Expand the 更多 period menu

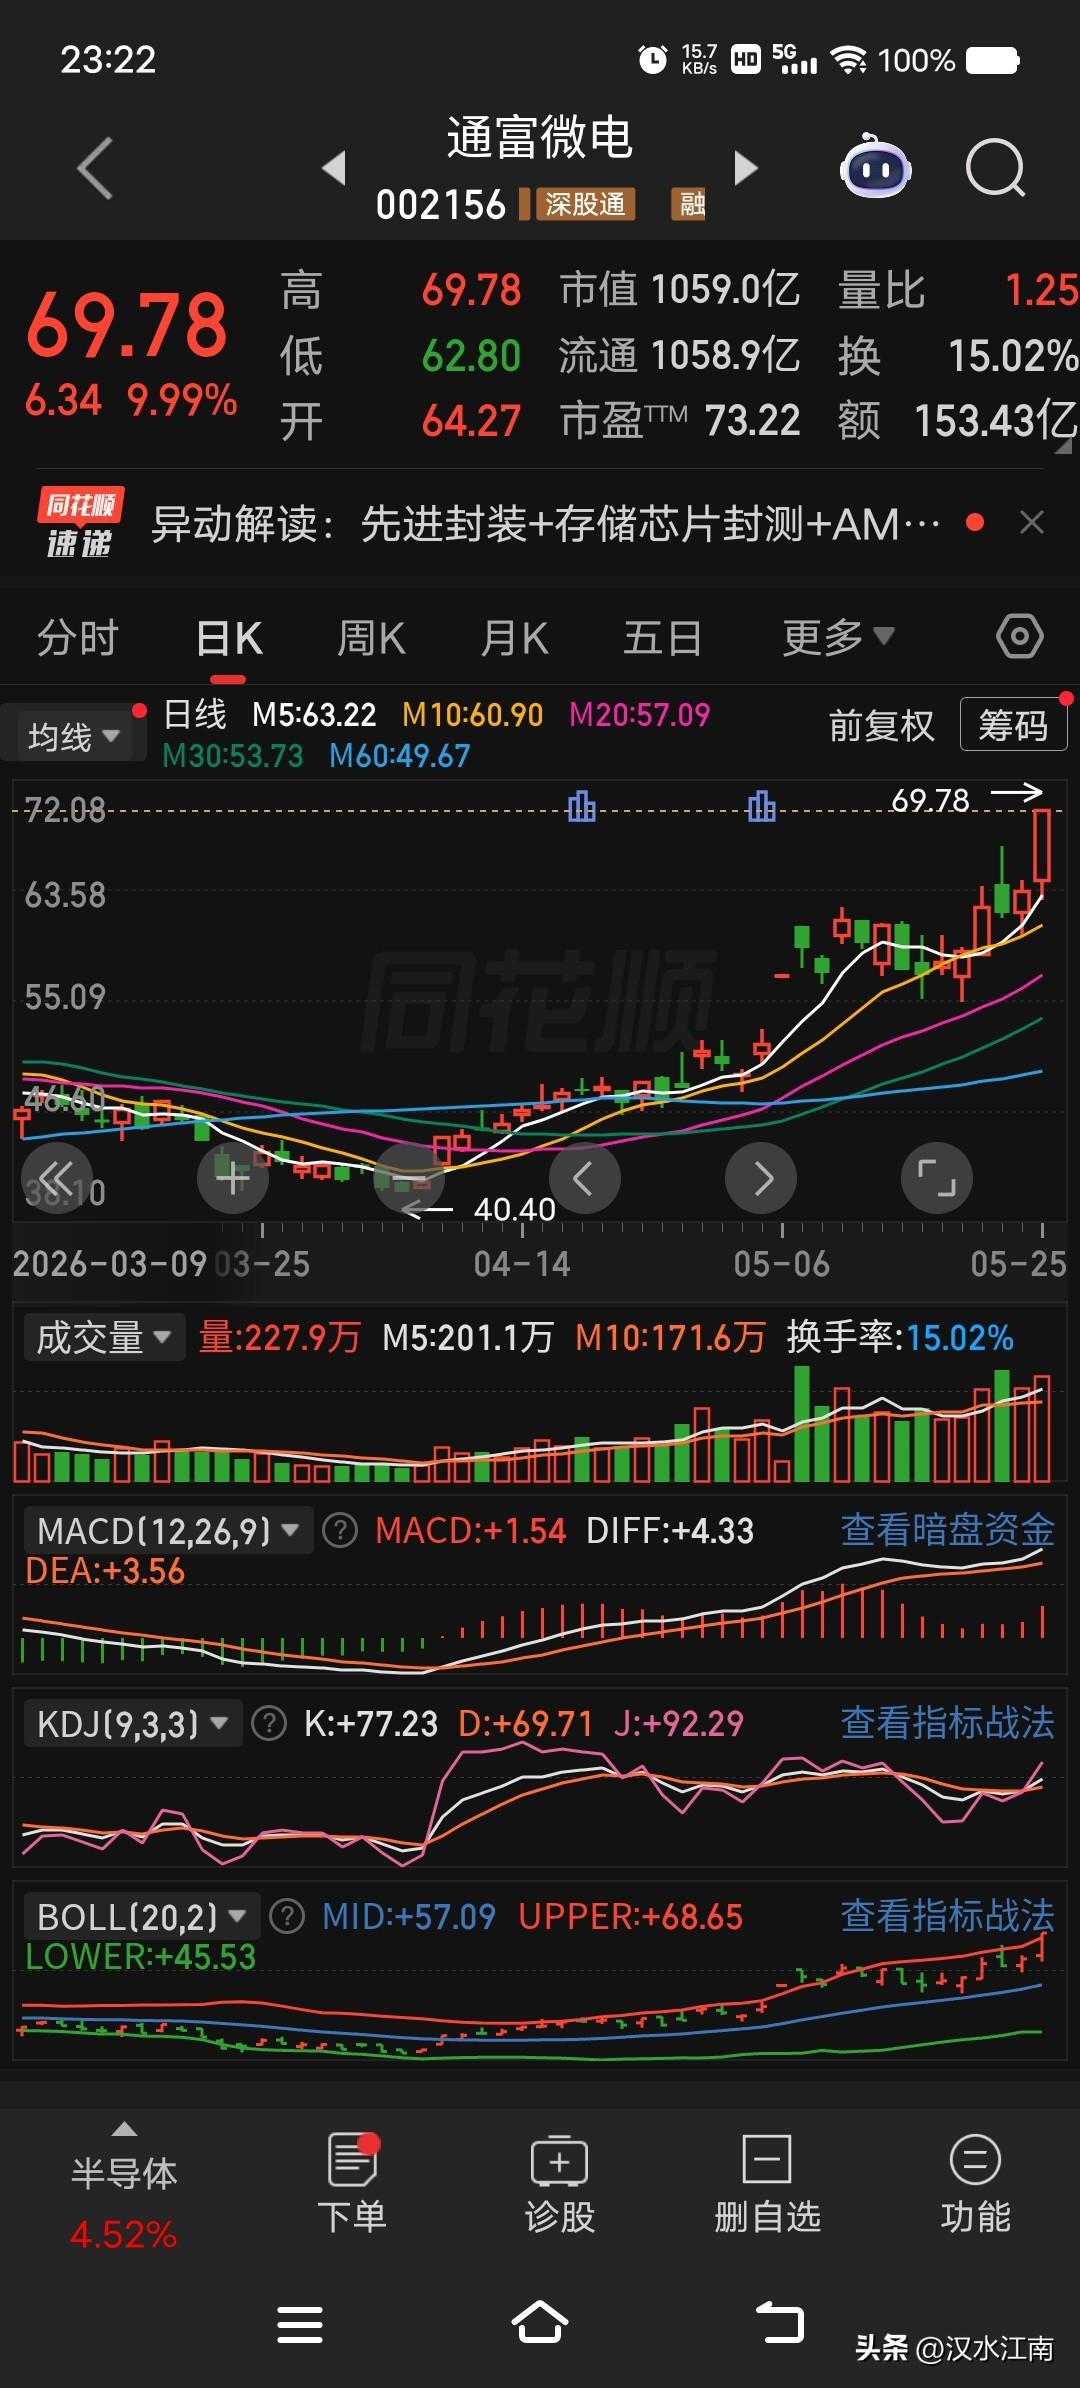click(x=838, y=637)
